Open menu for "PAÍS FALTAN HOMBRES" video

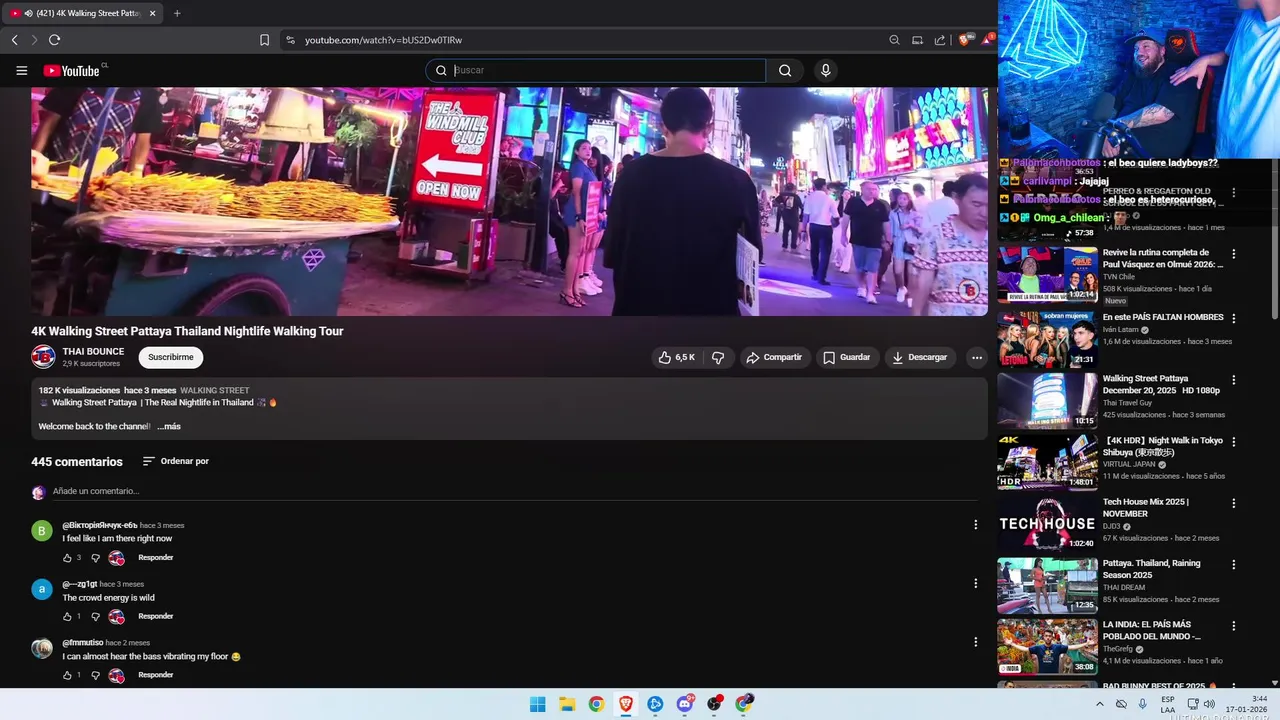(x=1233, y=318)
